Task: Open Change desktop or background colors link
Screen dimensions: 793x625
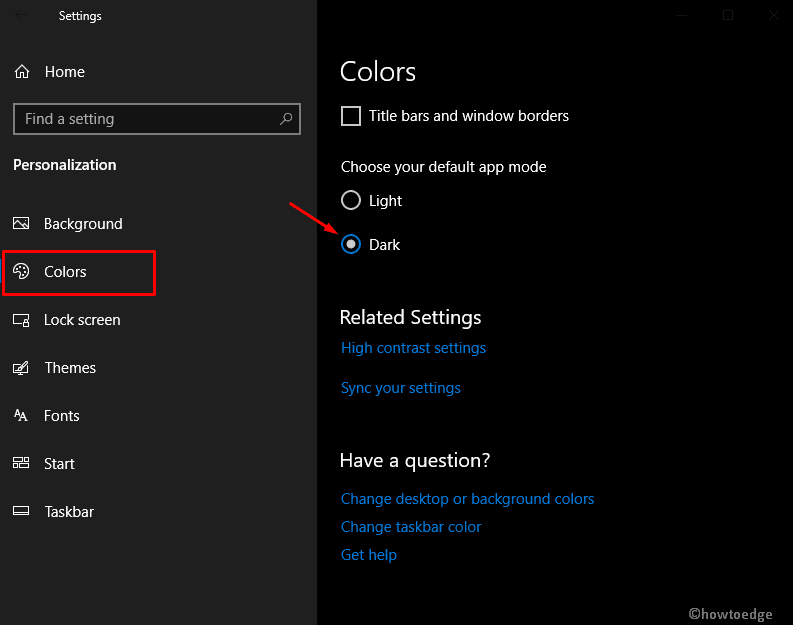Action: (x=467, y=499)
